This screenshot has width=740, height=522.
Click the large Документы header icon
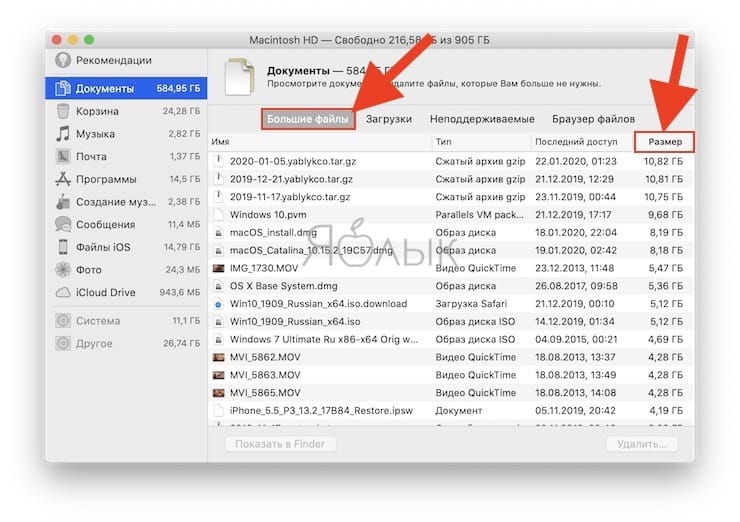click(239, 76)
